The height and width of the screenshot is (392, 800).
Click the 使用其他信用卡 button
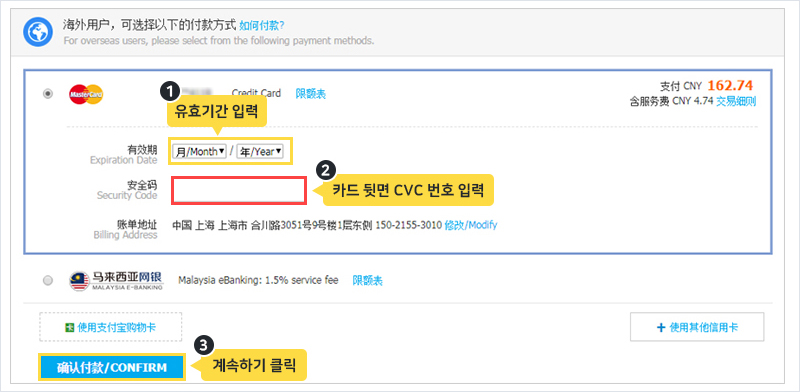697,327
